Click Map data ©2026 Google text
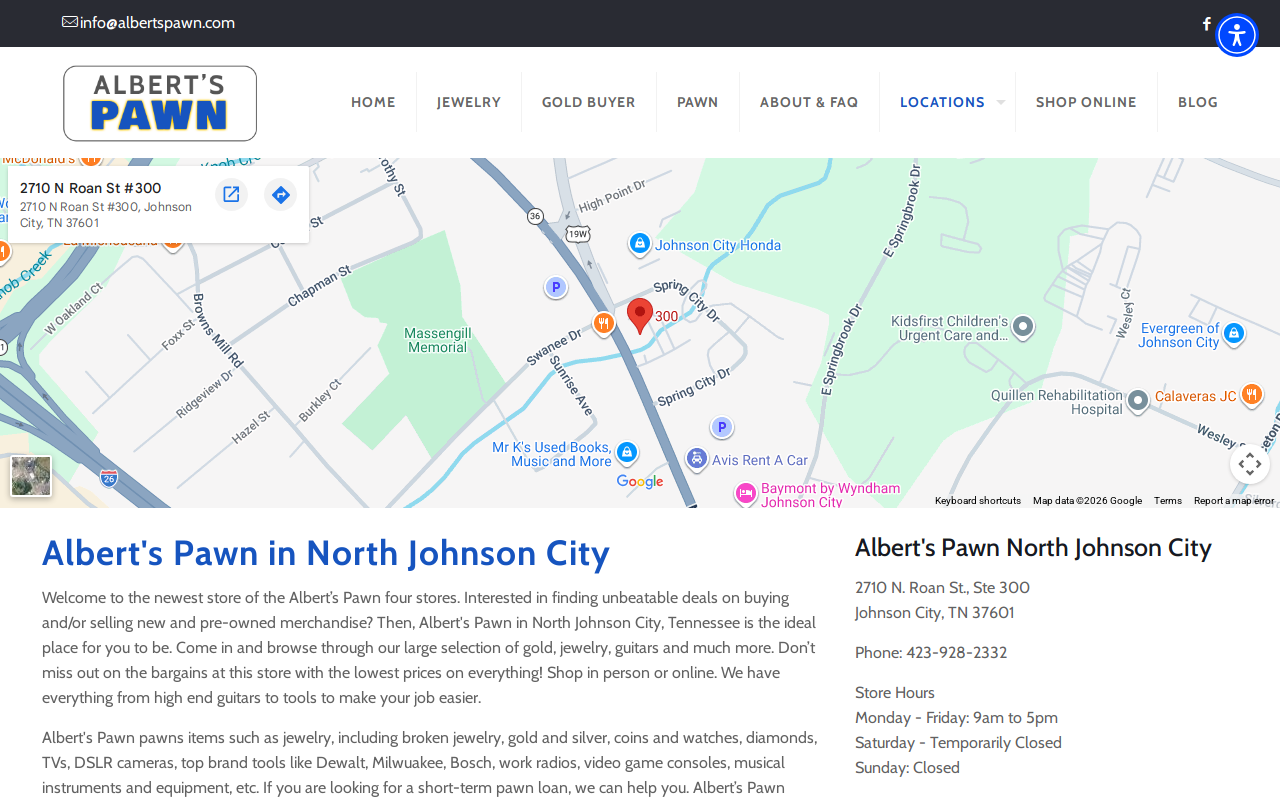Image resolution: width=1280 pixels, height=800 pixels. (1087, 501)
